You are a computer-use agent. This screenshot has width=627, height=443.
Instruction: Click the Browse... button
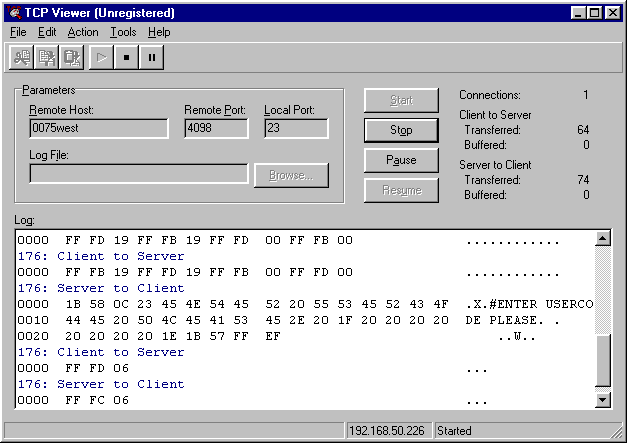click(x=291, y=175)
